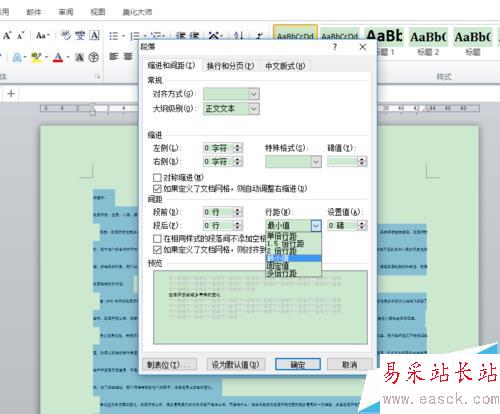Image resolution: width=500 pixels, height=414 pixels.
Task: Open the Phonetic Guide (文) tool
Action: tap(80, 35)
